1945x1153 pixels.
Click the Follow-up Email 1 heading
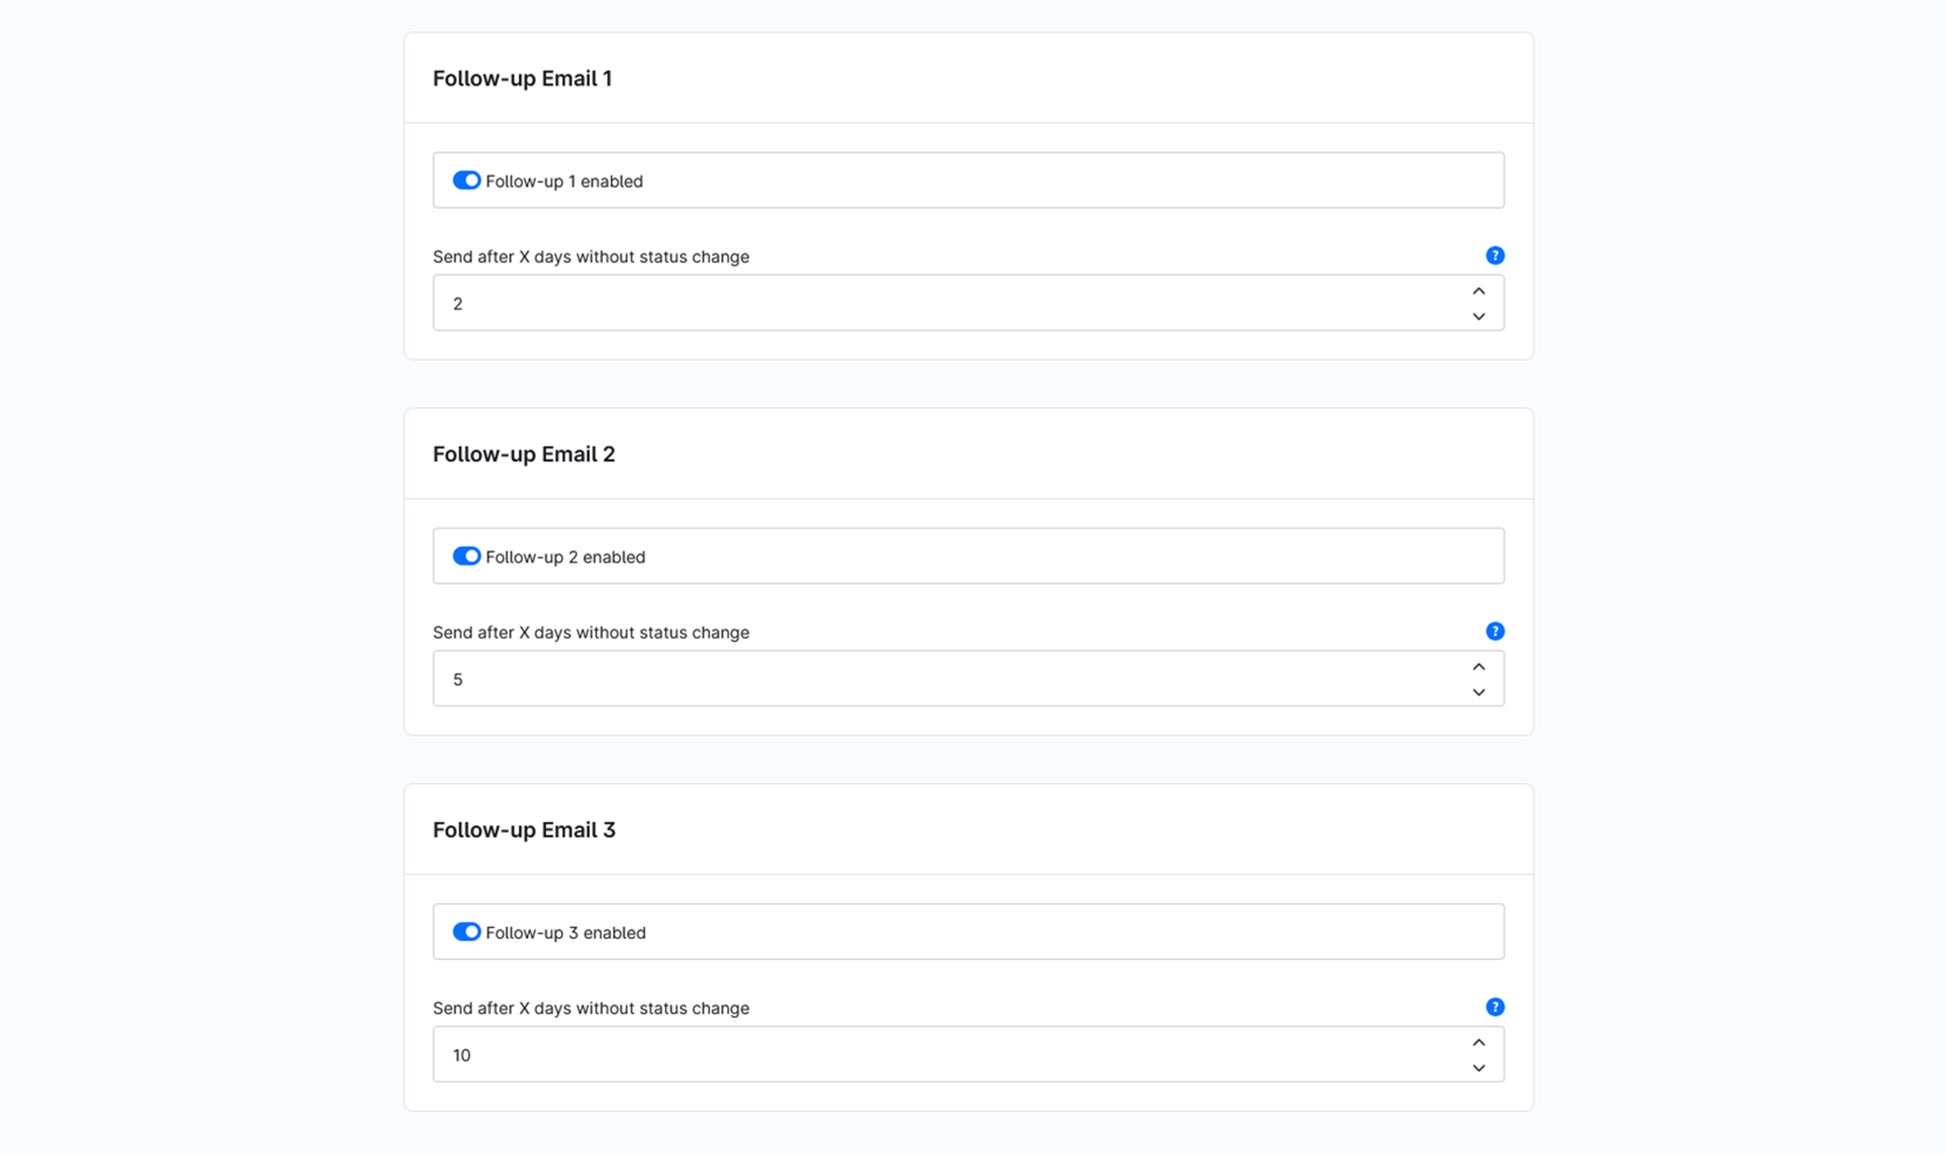(522, 78)
